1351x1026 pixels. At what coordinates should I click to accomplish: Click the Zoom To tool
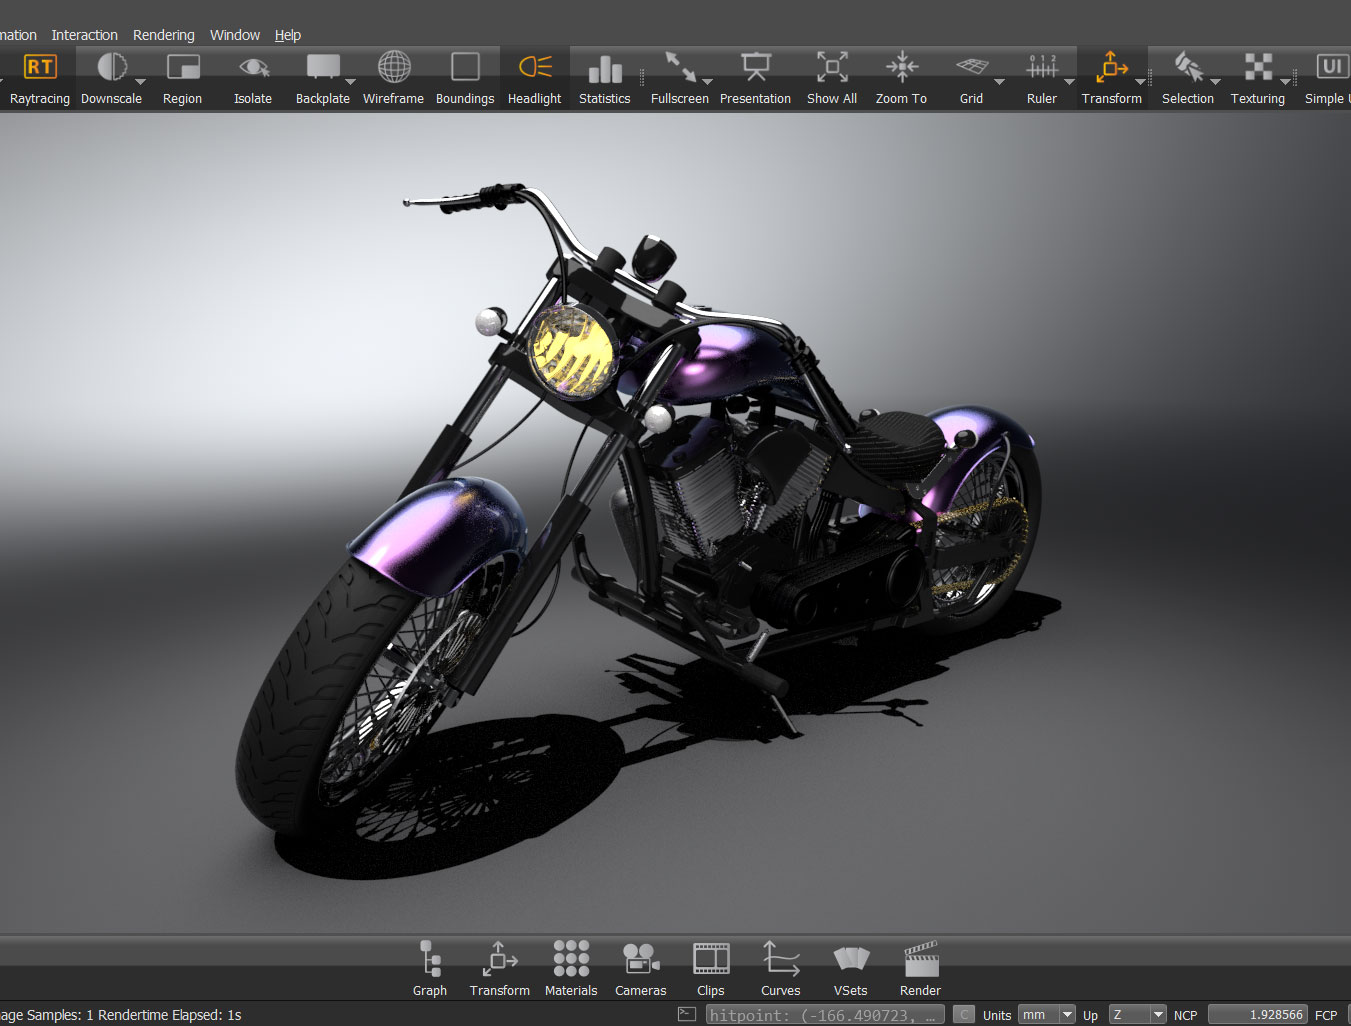coord(901,68)
